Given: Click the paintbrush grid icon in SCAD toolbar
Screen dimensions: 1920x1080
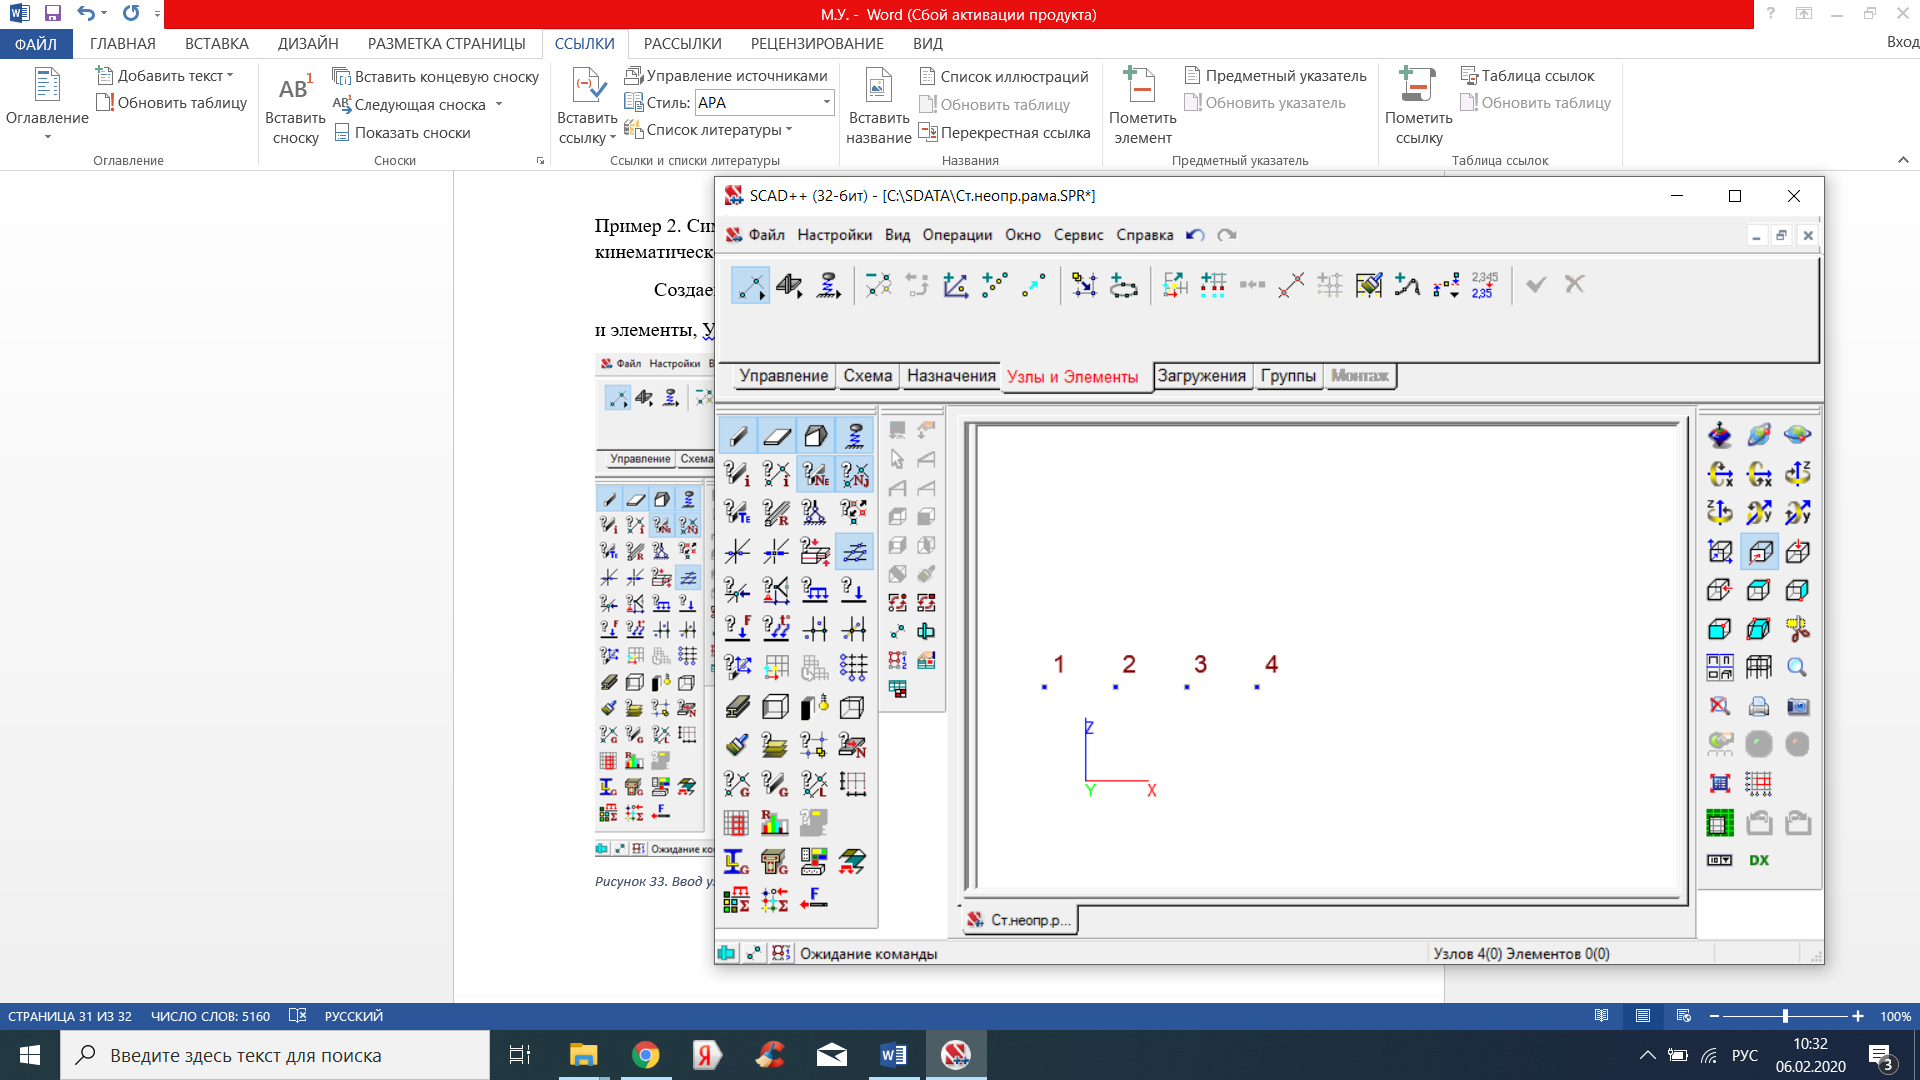Looking at the screenshot, I should pos(1368,285).
